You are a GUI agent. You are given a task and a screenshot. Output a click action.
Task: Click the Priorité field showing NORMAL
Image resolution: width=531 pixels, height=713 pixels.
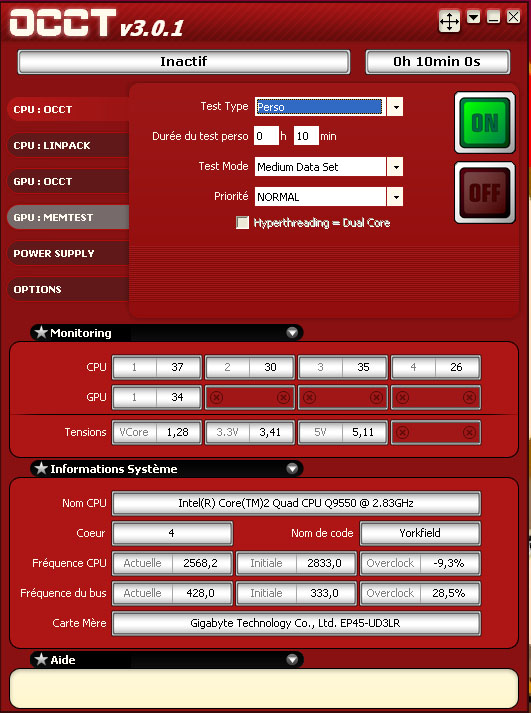pos(320,197)
